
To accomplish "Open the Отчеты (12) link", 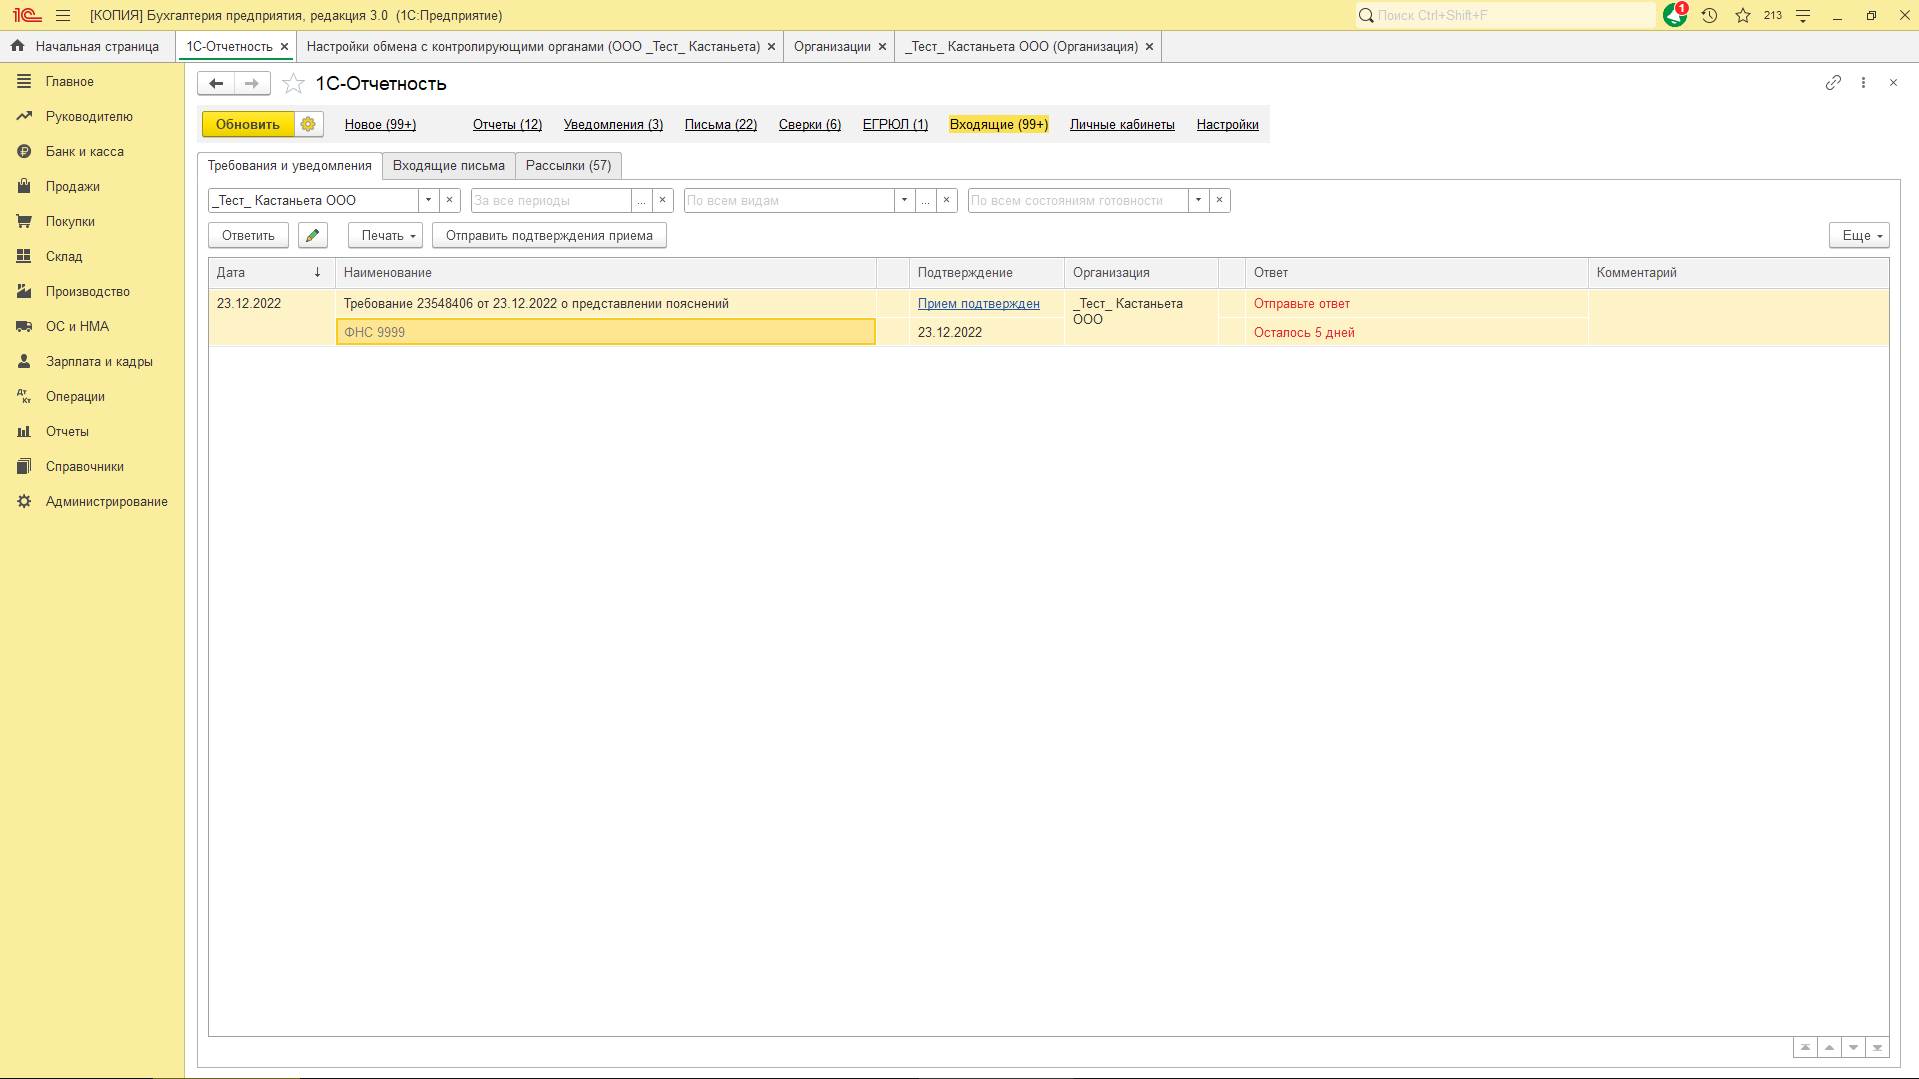I will point(507,124).
